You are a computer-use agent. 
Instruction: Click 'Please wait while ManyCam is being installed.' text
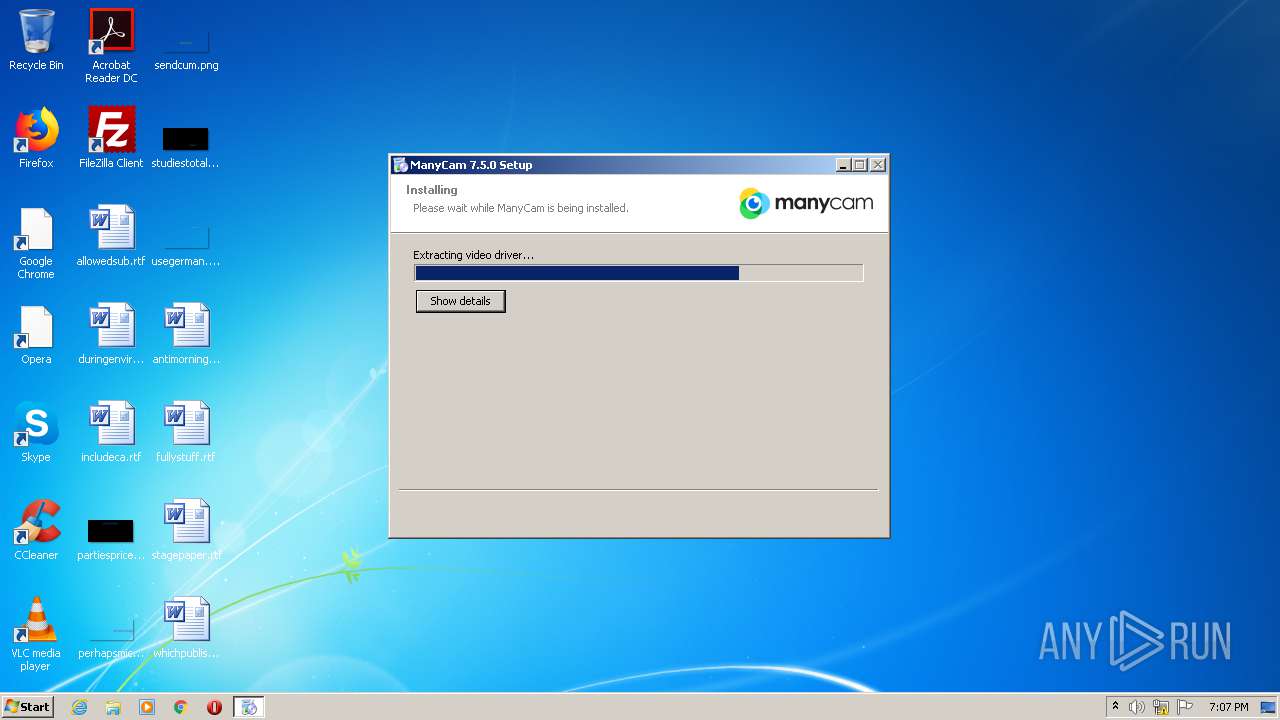tap(521, 208)
